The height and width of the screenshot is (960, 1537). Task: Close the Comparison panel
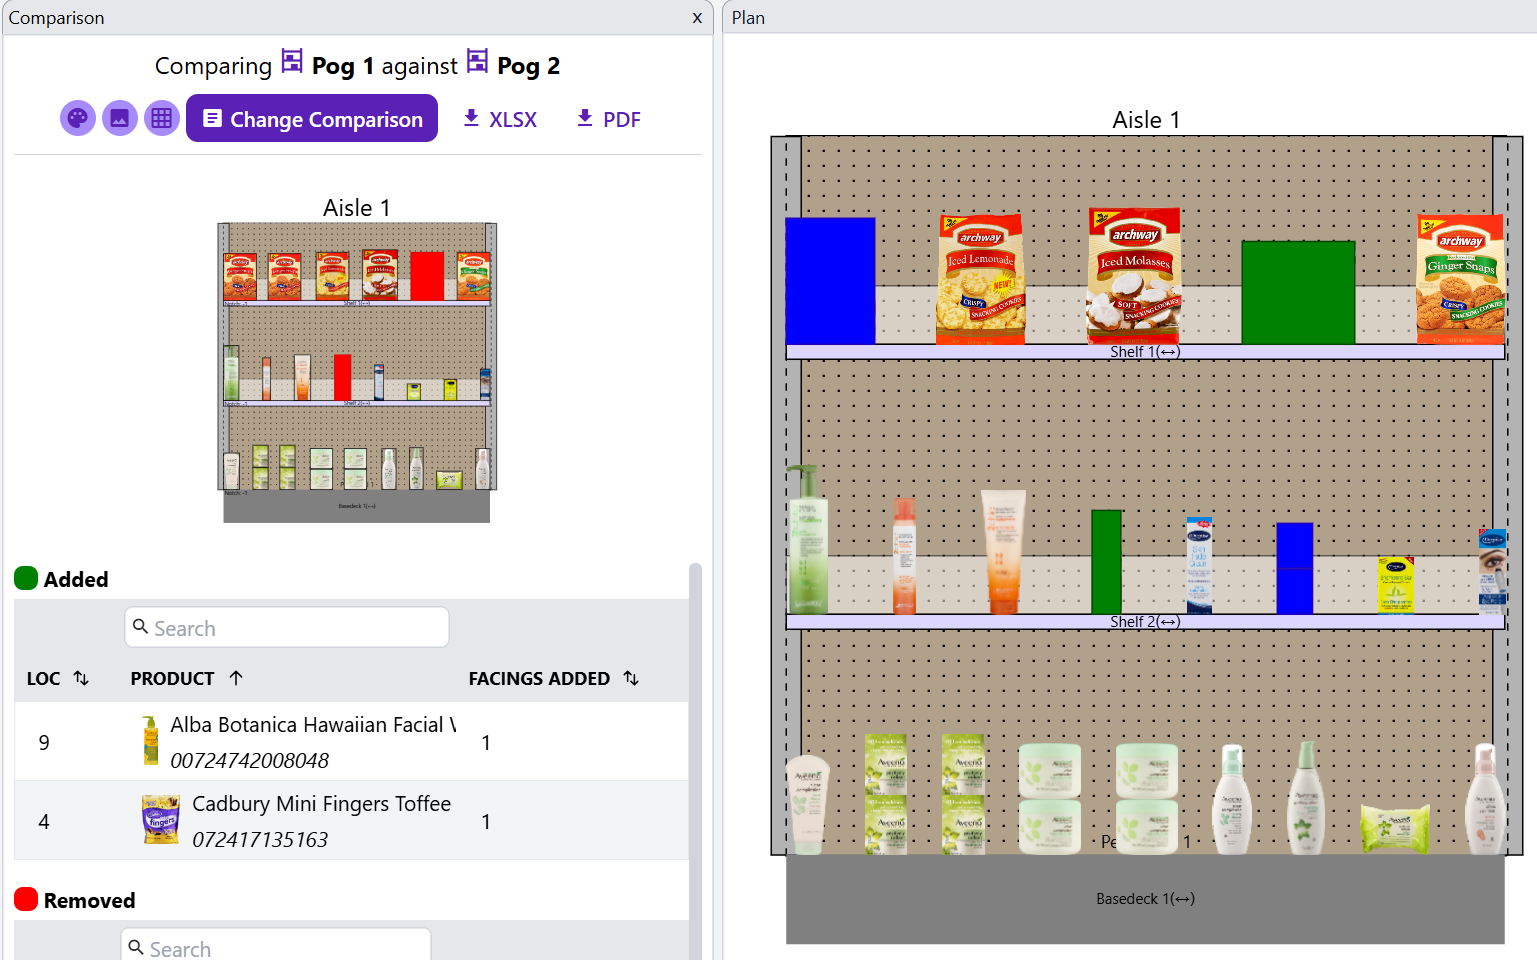coord(697,18)
